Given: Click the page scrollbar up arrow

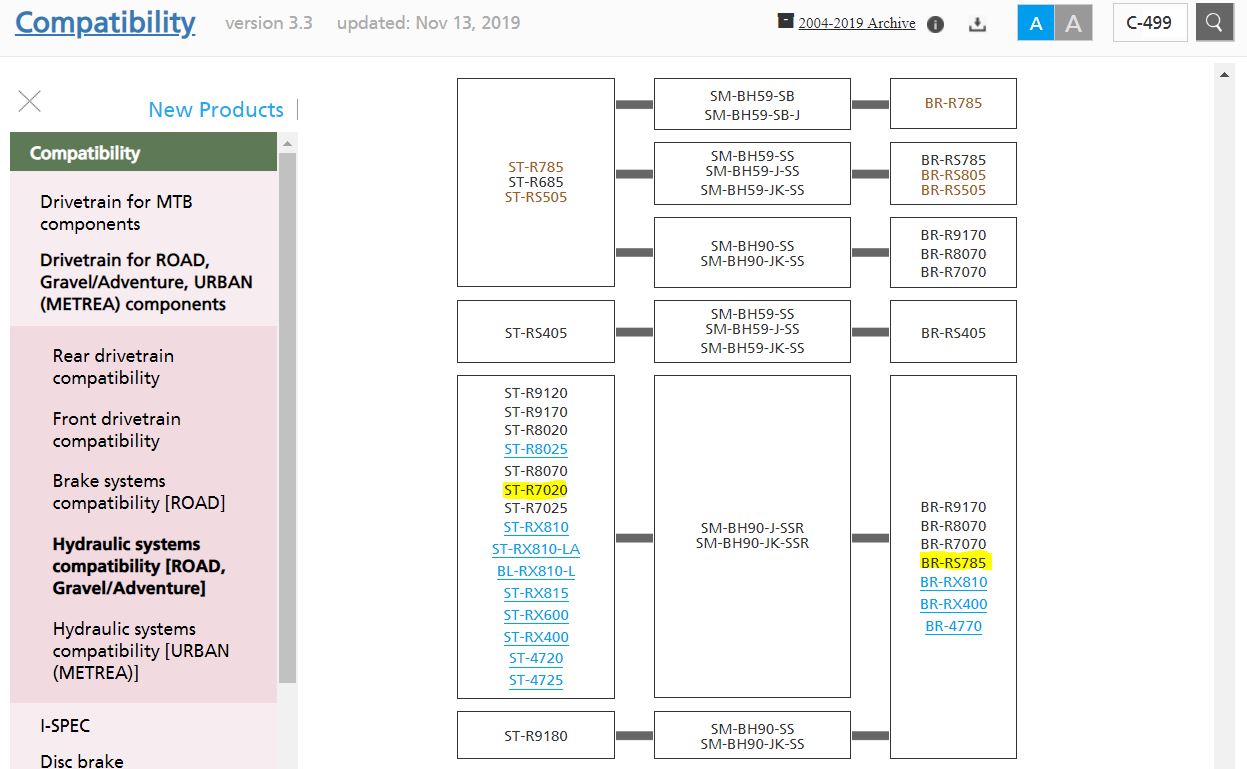Looking at the screenshot, I should tap(1225, 74).
